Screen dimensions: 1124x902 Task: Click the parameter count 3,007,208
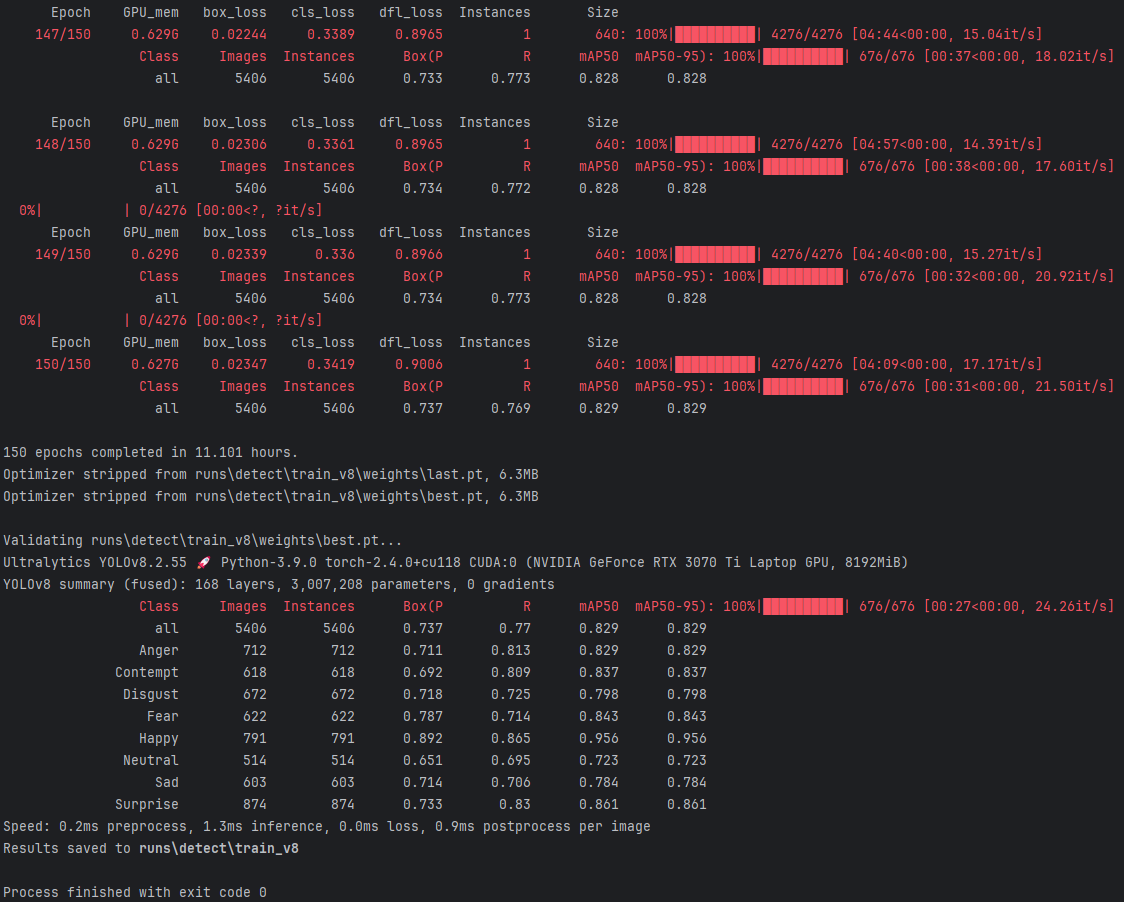[327, 584]
